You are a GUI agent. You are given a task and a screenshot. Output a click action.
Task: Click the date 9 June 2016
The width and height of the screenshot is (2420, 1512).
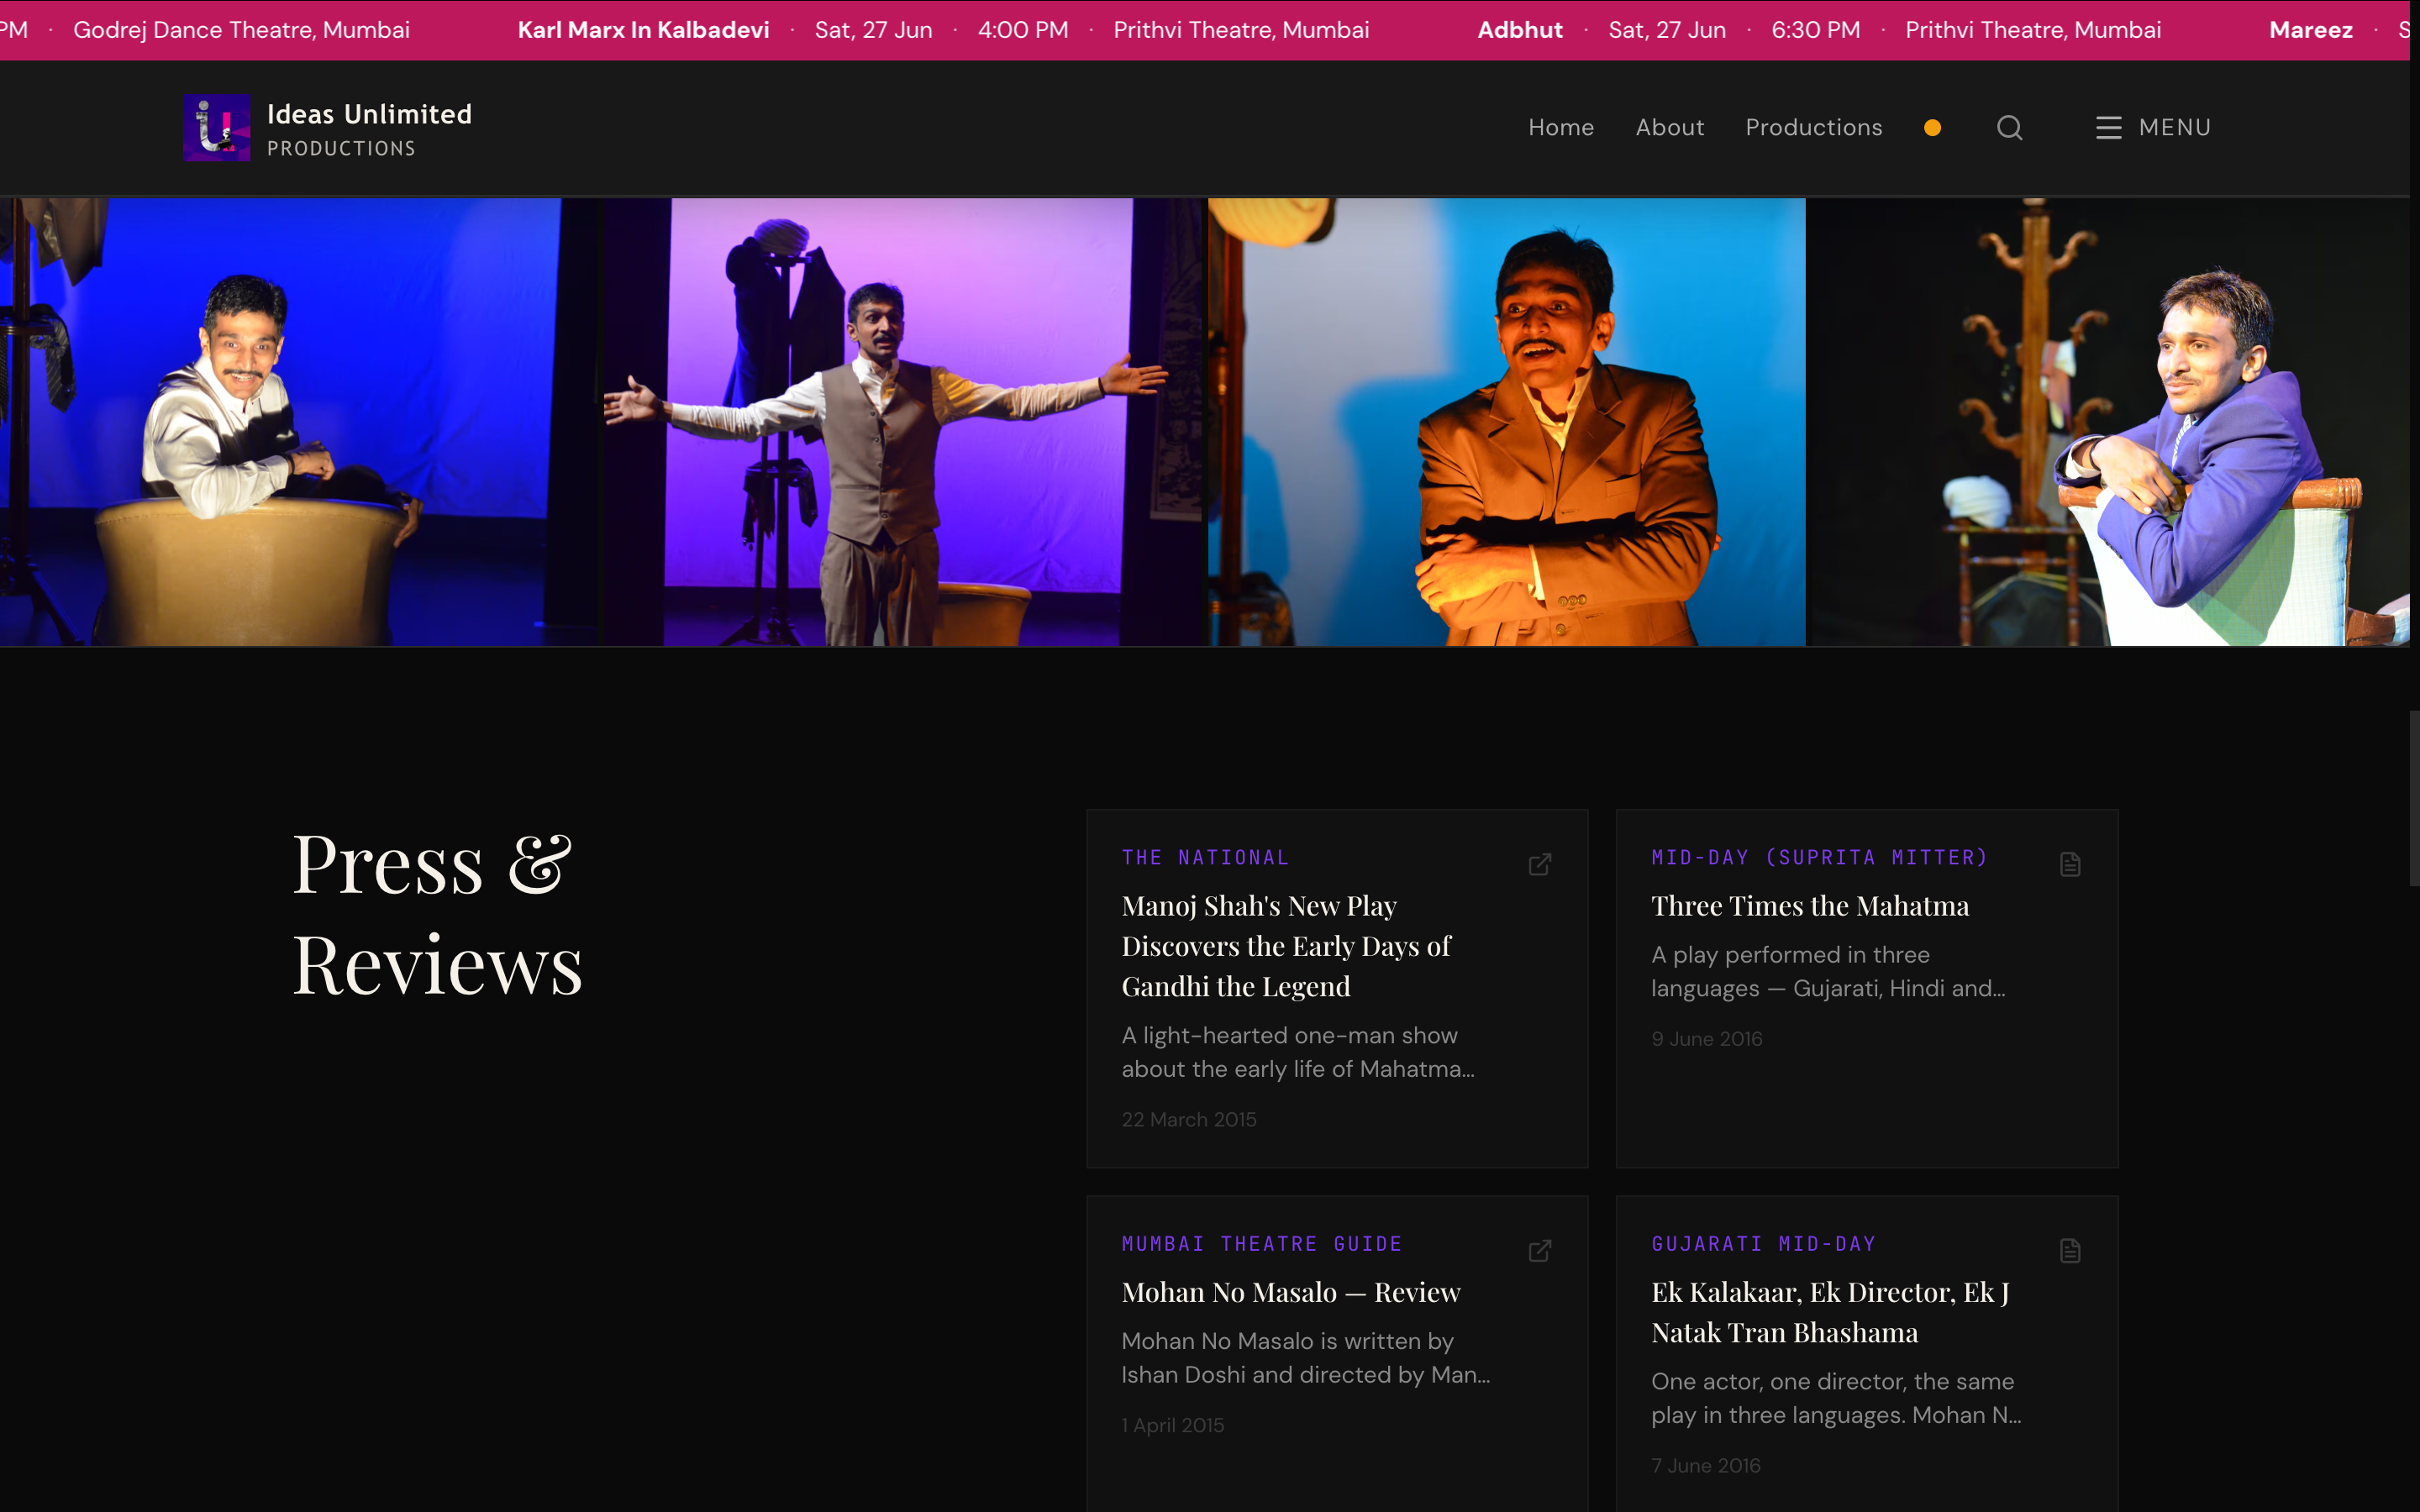1707,1038
